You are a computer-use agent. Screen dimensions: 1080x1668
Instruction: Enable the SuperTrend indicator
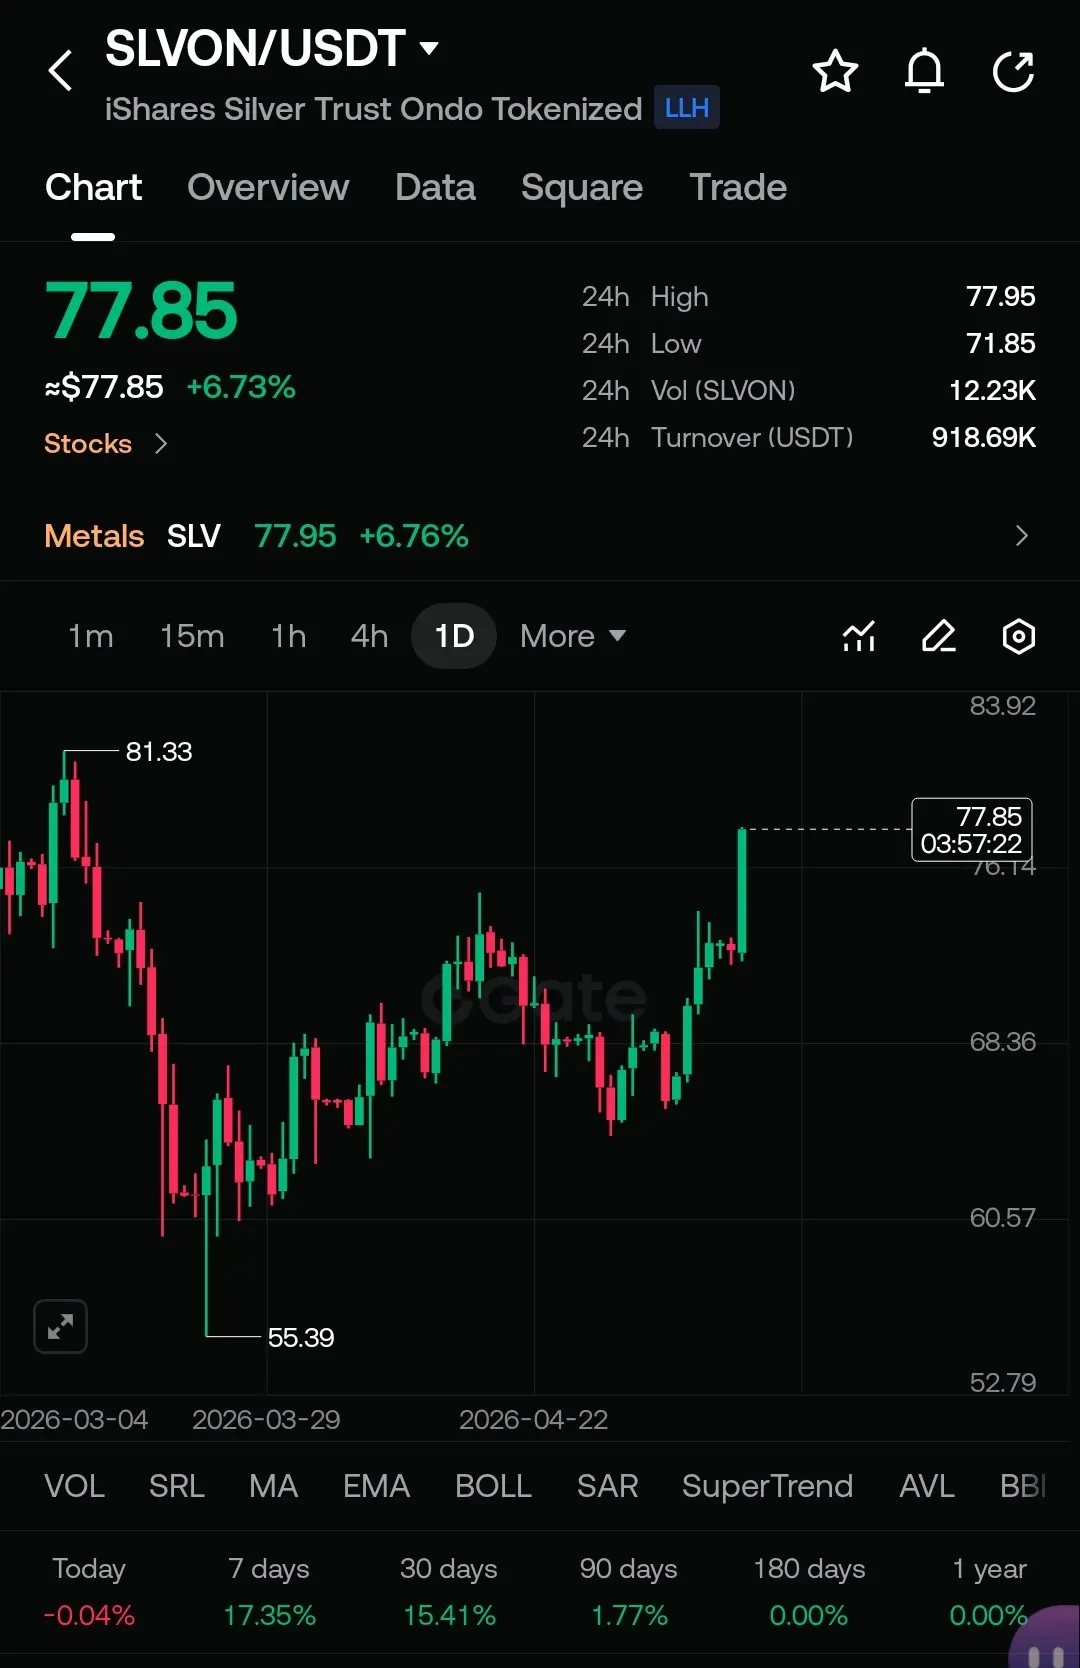click(767, 1486)
